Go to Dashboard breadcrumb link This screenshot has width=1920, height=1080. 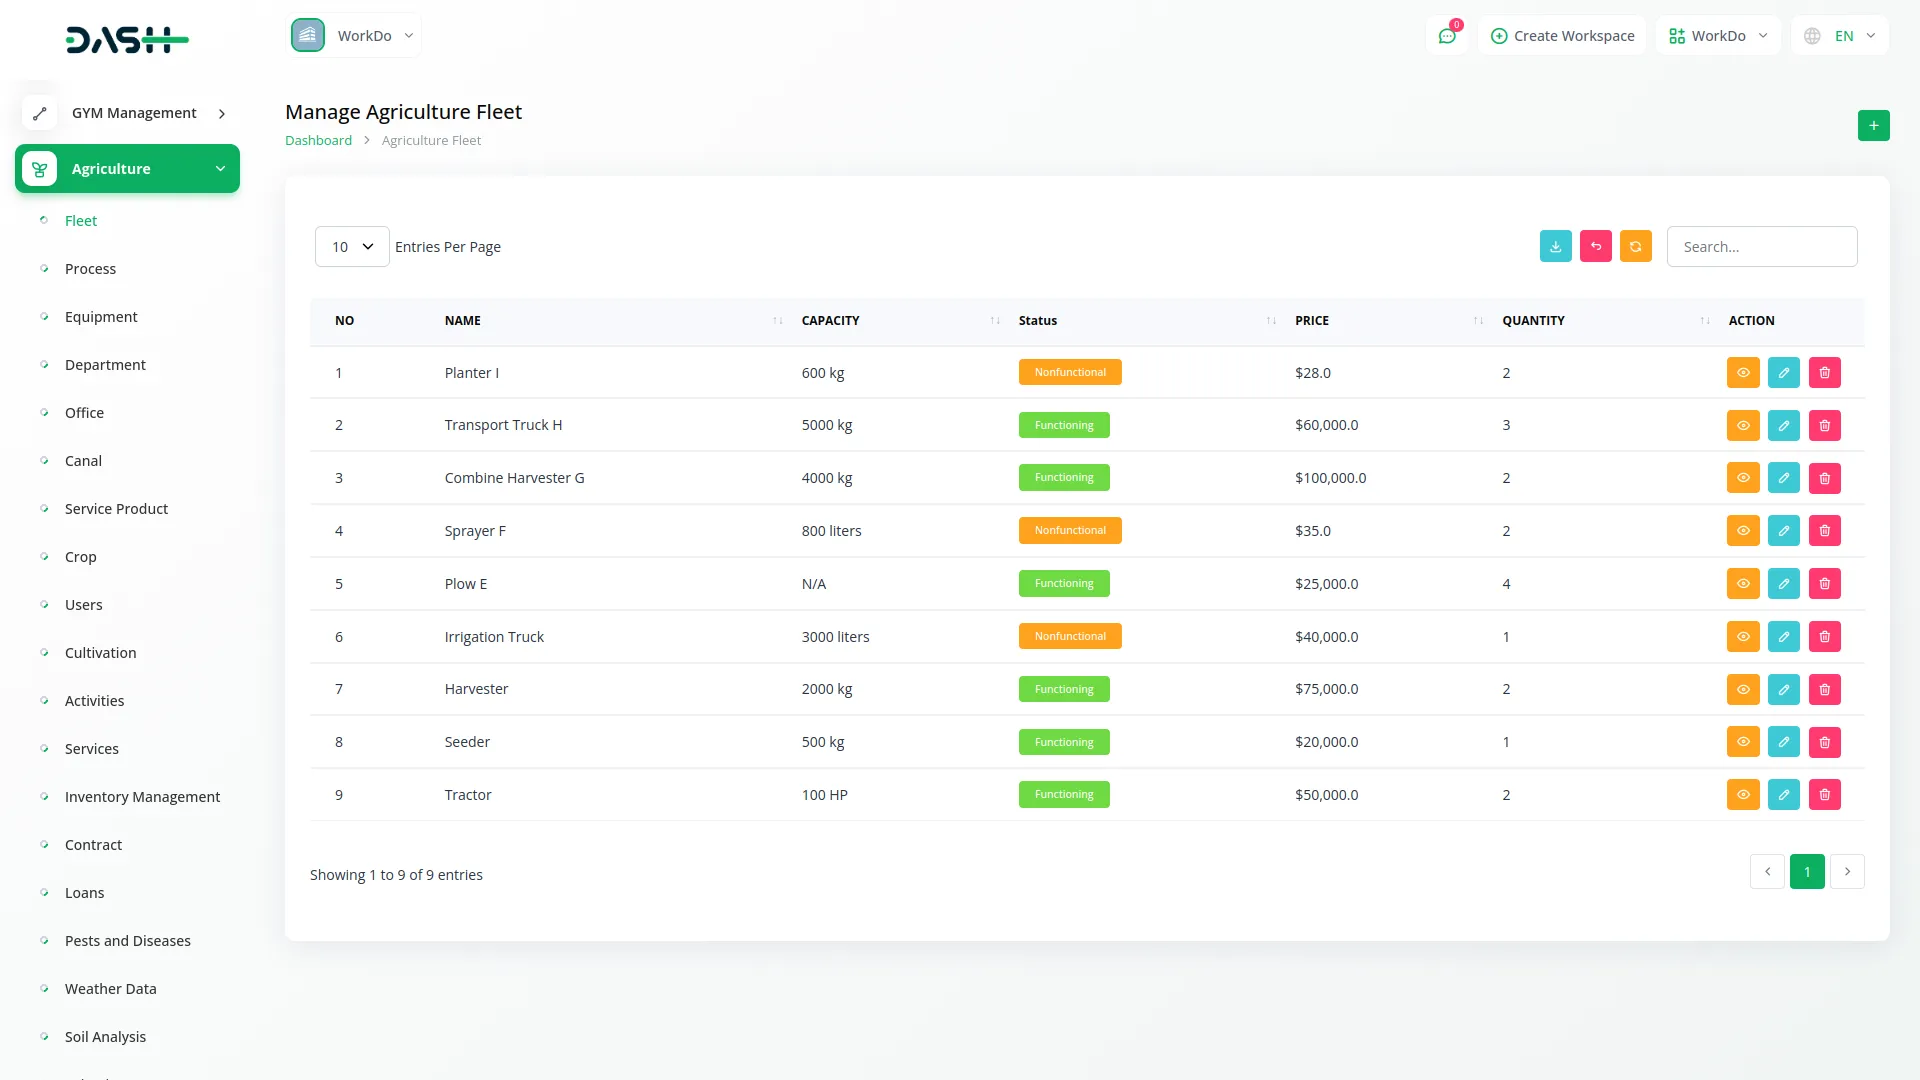(318, 141)
